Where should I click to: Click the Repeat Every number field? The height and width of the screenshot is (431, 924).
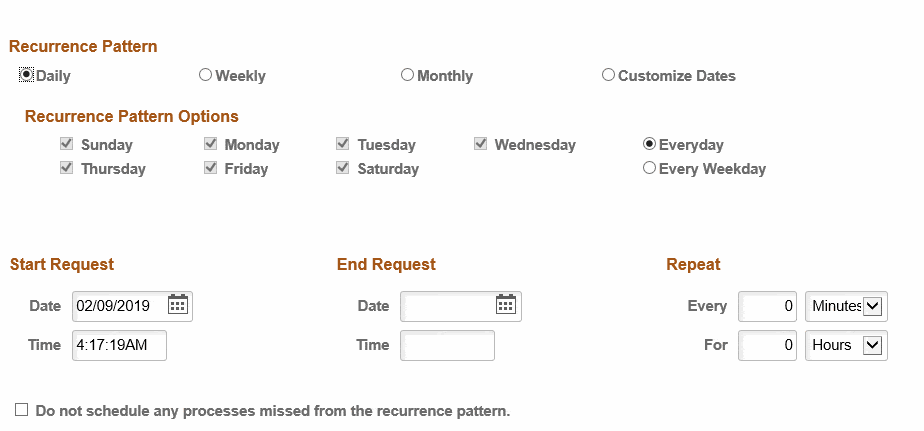pos(767,306)
